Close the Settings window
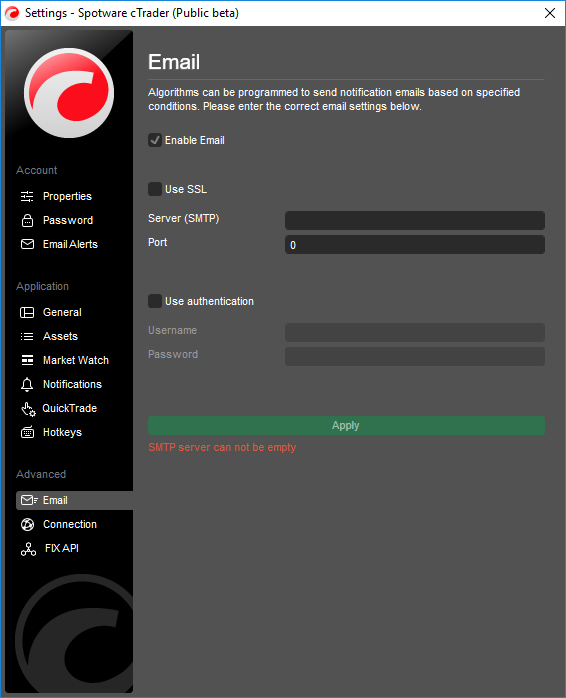This screenshot has width=566, height=698. [x=550, y=13]
